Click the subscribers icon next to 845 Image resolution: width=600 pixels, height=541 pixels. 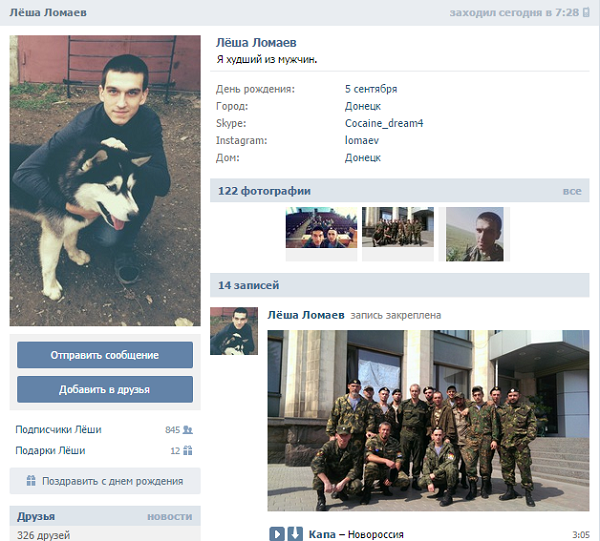pos(188,430)
